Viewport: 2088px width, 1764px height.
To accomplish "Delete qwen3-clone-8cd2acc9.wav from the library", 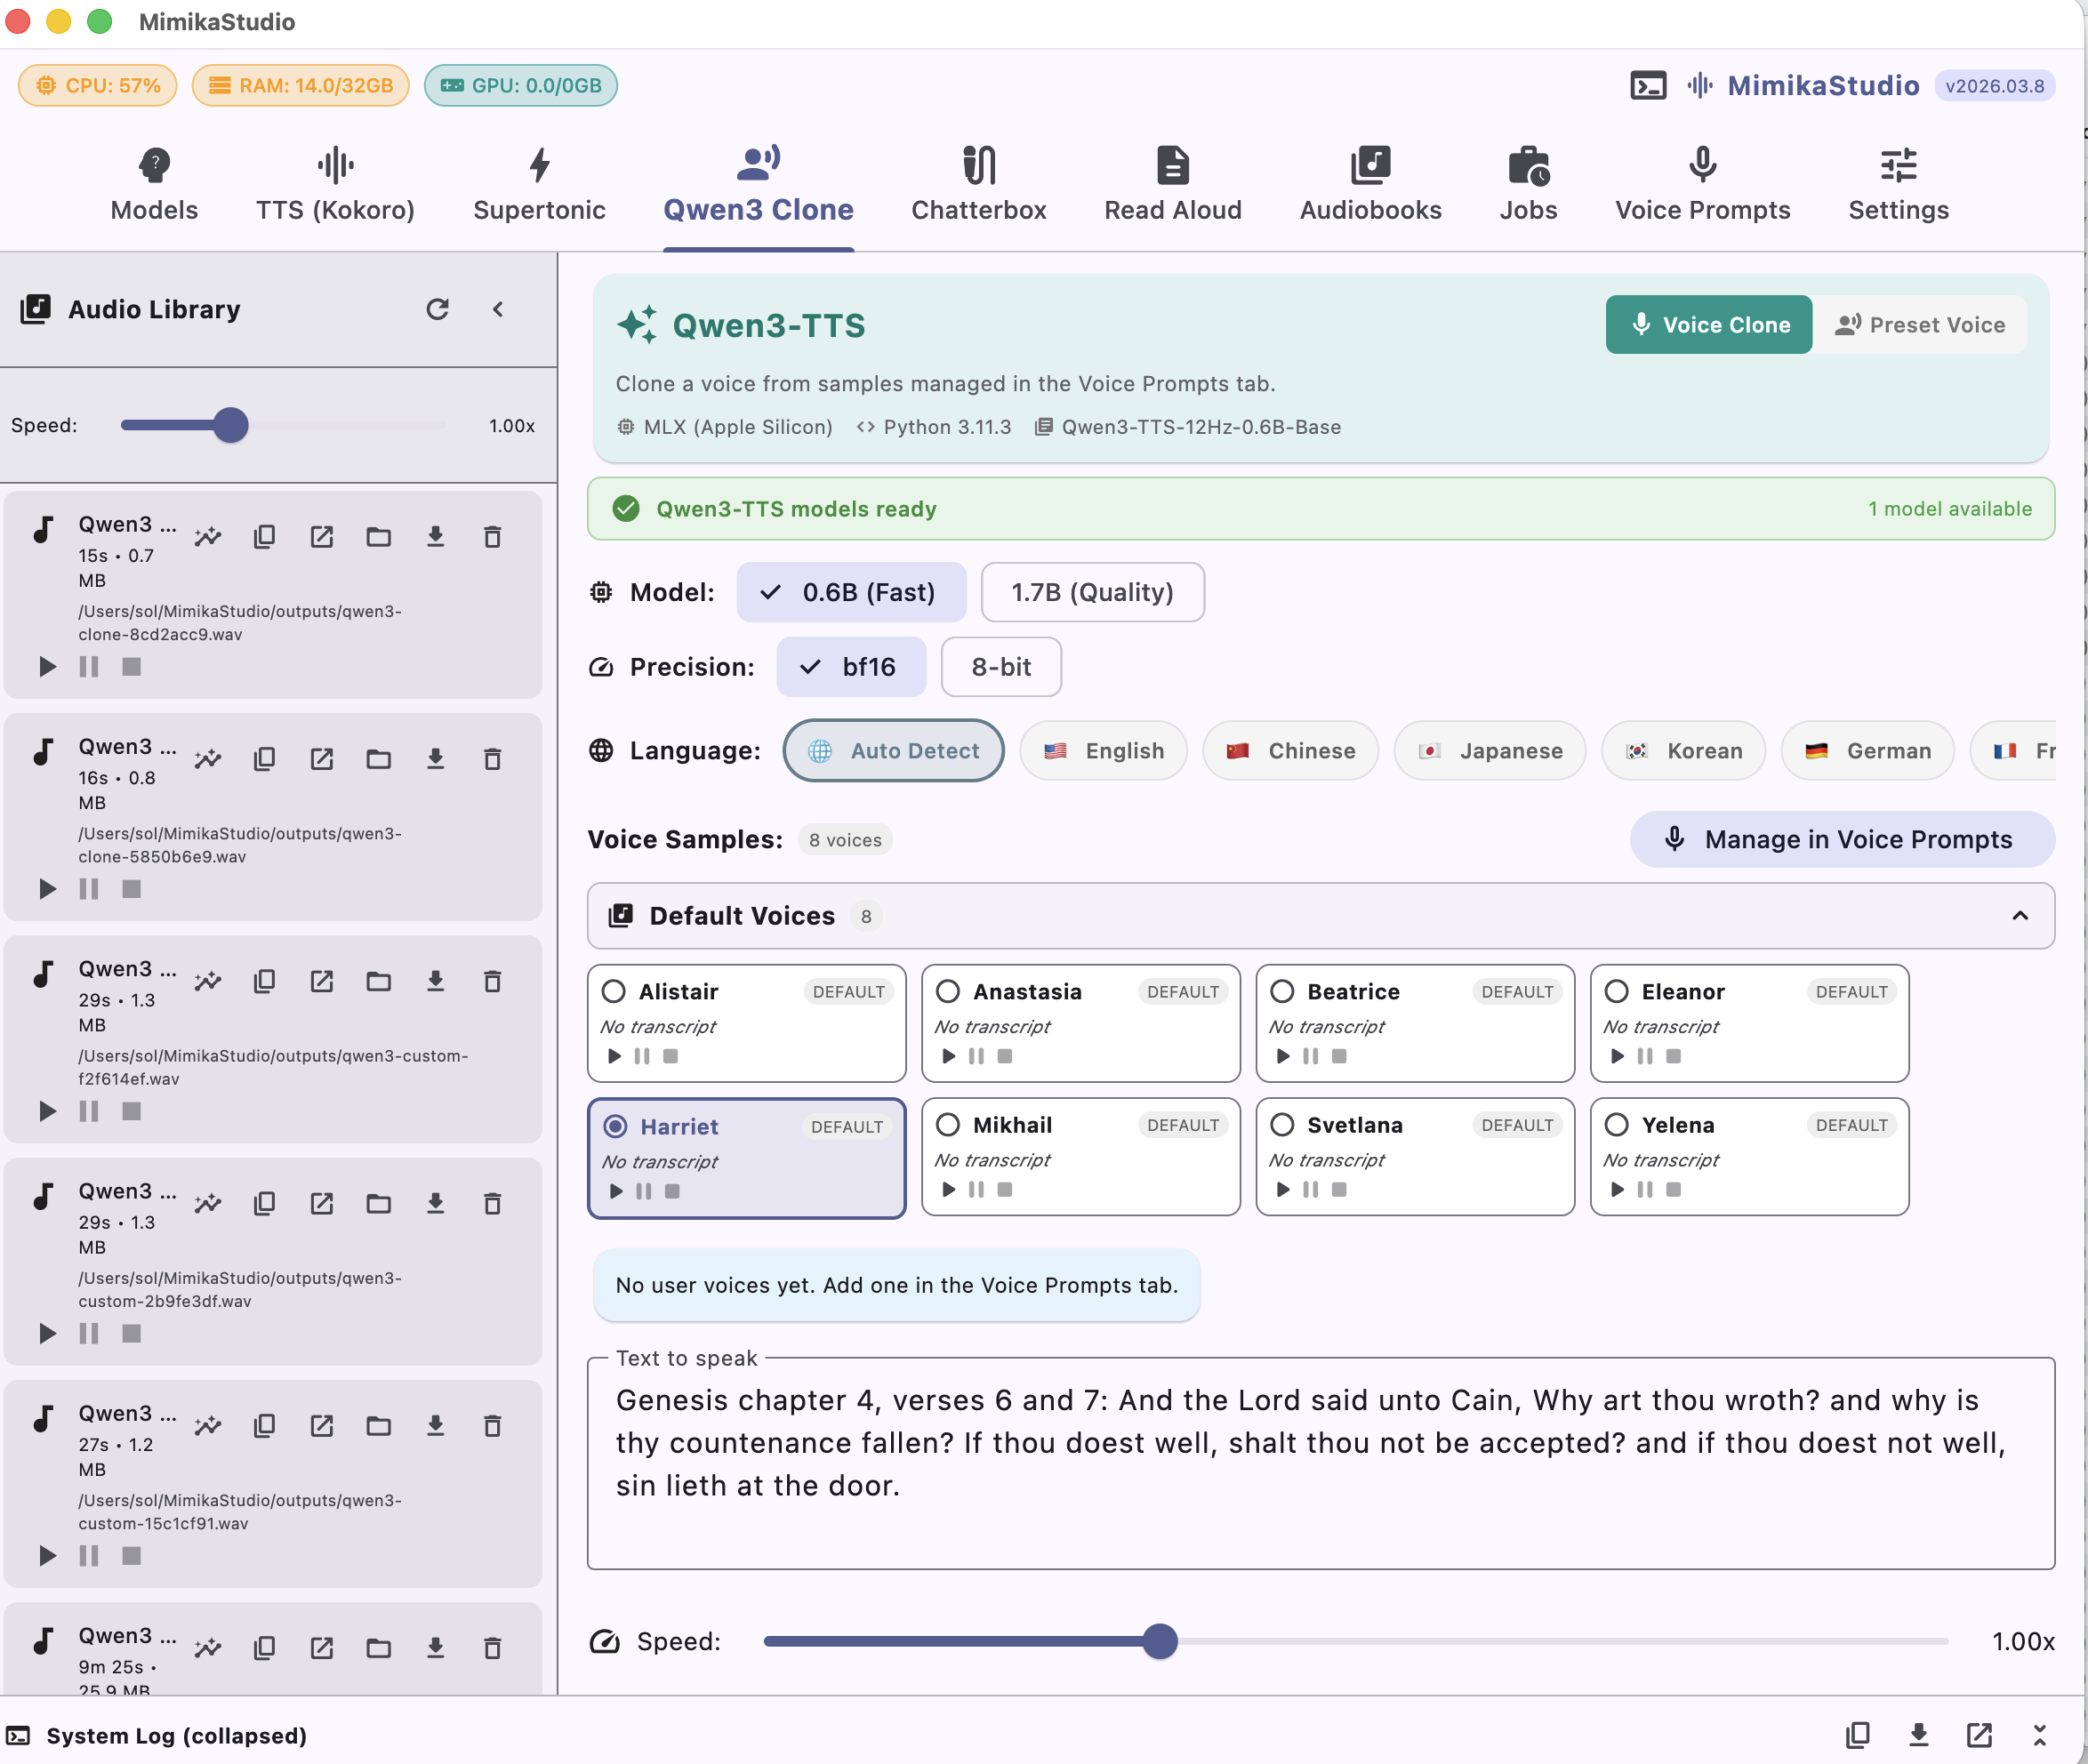I will click(492, 537).
